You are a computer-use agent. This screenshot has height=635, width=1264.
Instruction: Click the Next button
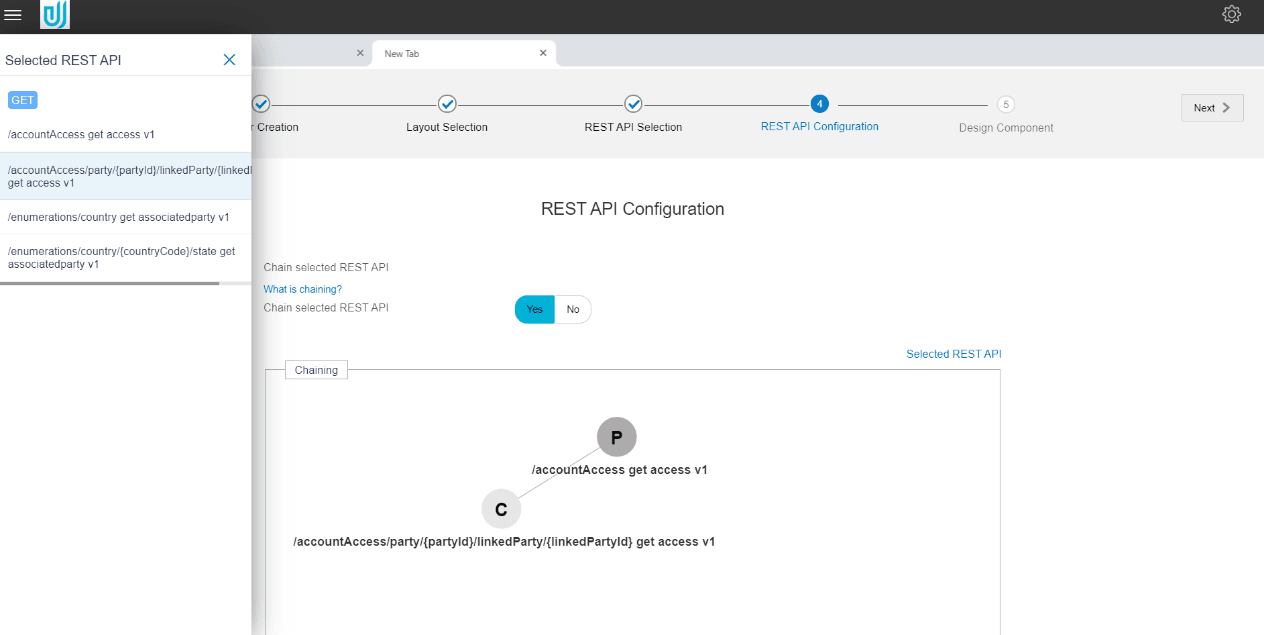[x=1212, y=108]
